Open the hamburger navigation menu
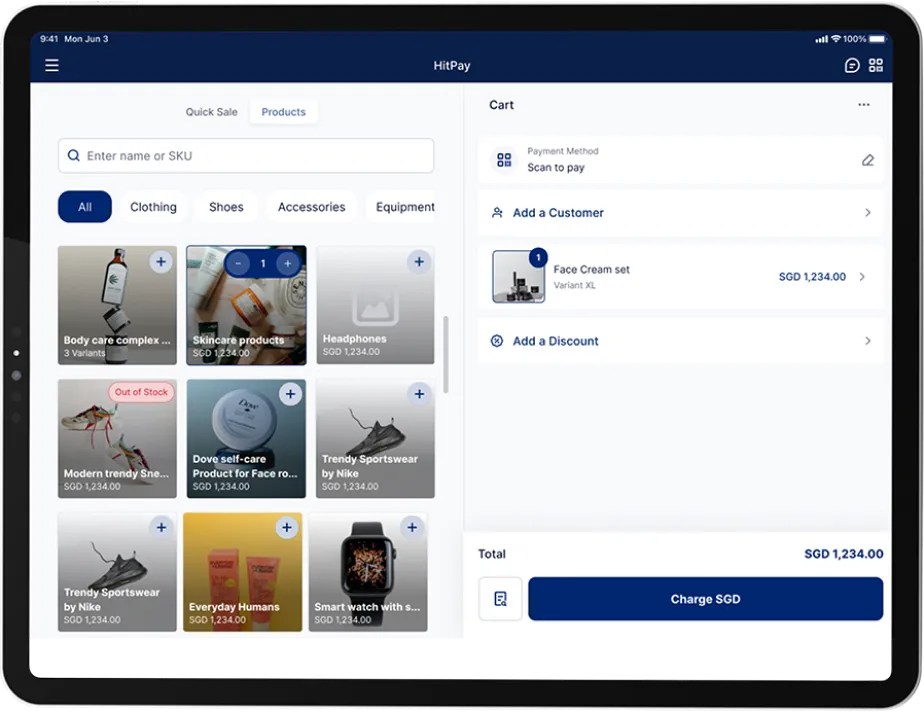 [51, 65]
